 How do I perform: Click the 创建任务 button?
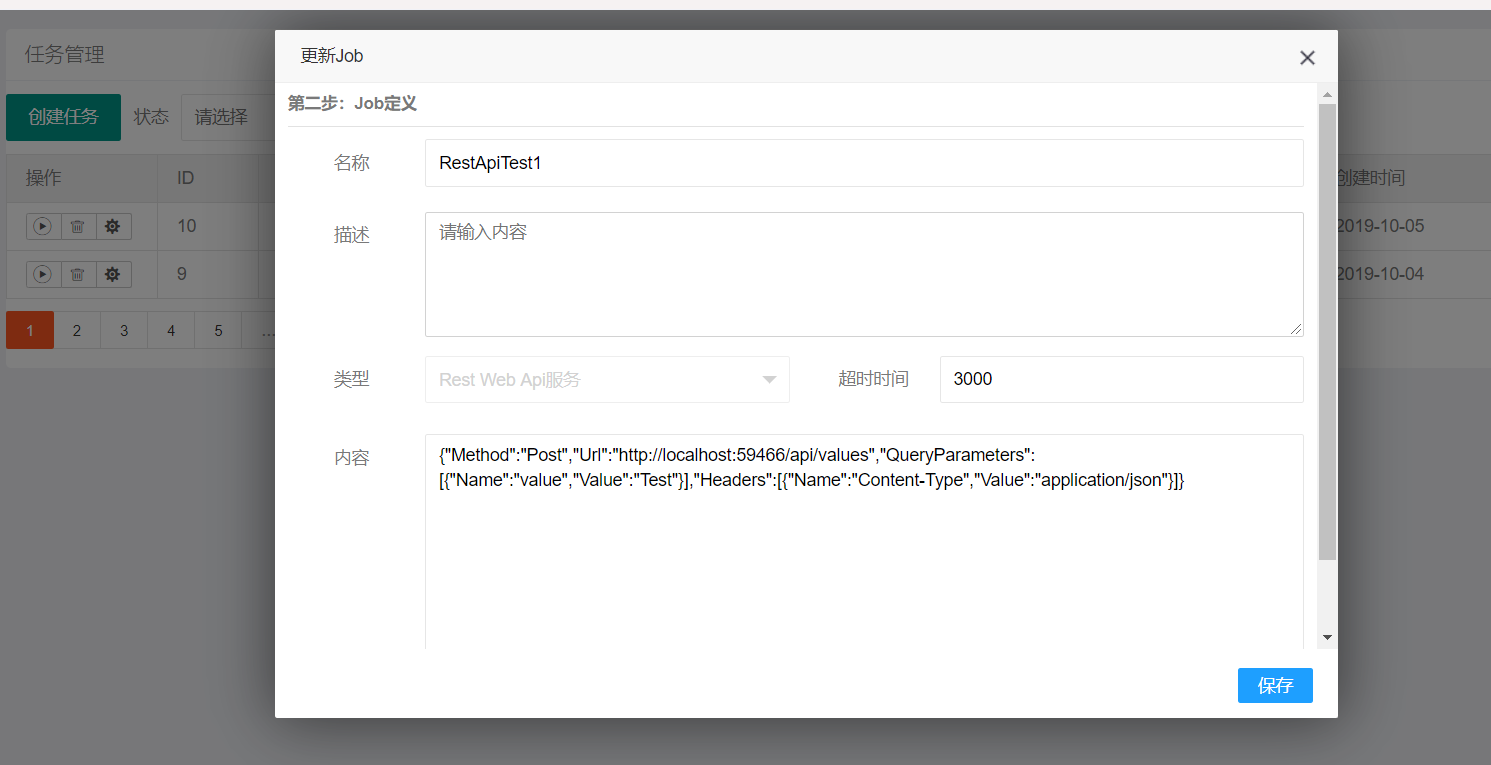pyautogui.click(x=63, y=117)
